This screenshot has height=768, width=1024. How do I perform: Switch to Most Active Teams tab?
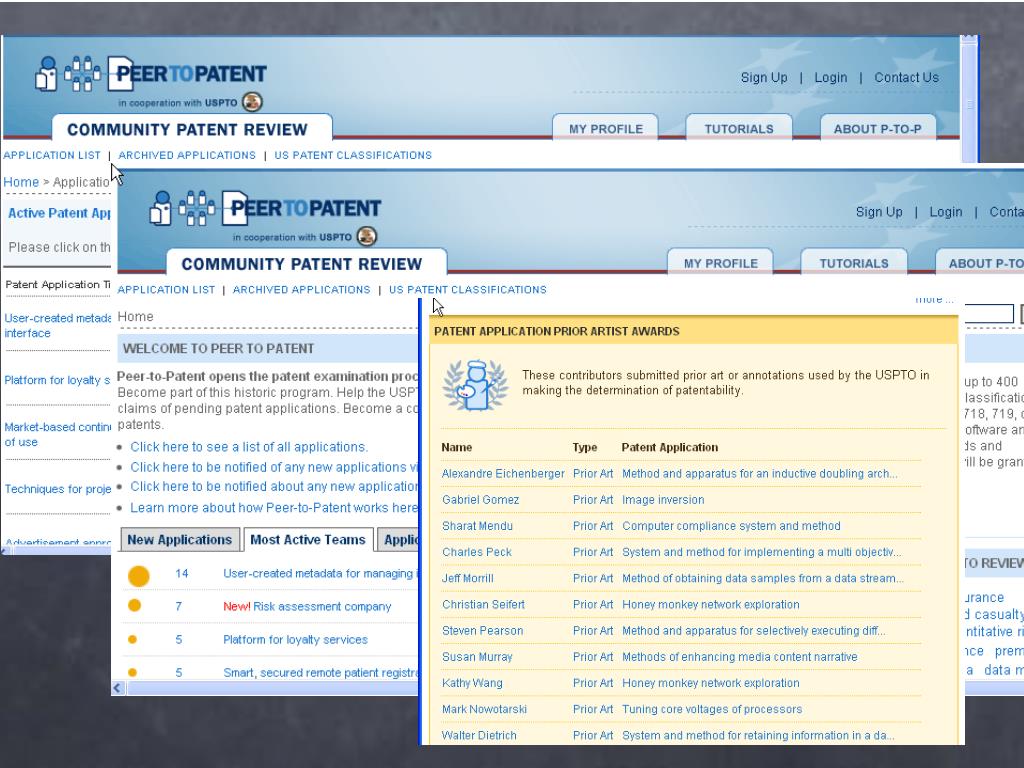tap(308, 539)
